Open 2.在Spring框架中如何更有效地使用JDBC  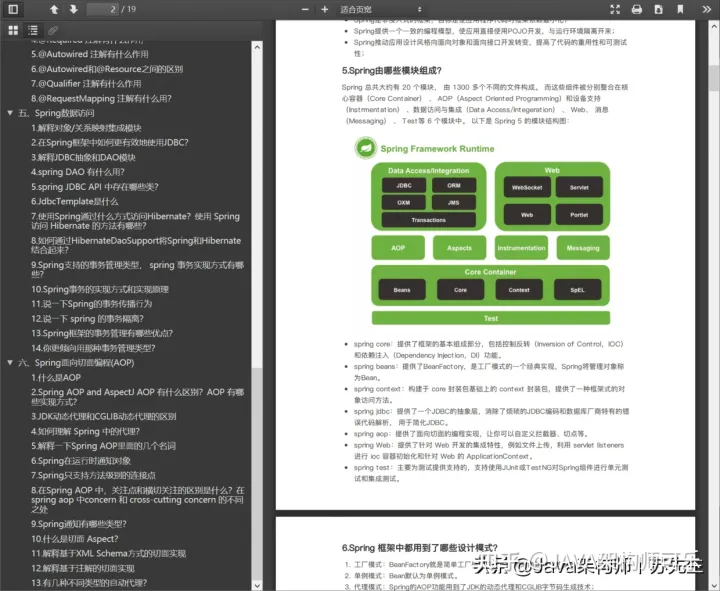[110, 142]
